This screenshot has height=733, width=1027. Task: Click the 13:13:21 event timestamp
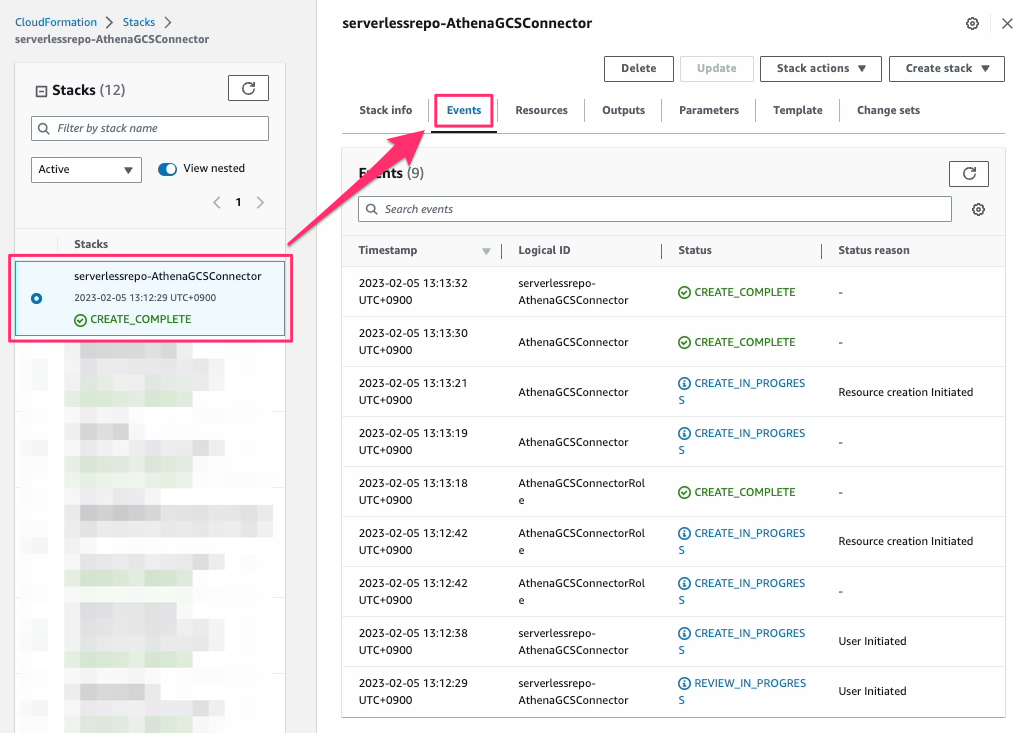[413, 391]
